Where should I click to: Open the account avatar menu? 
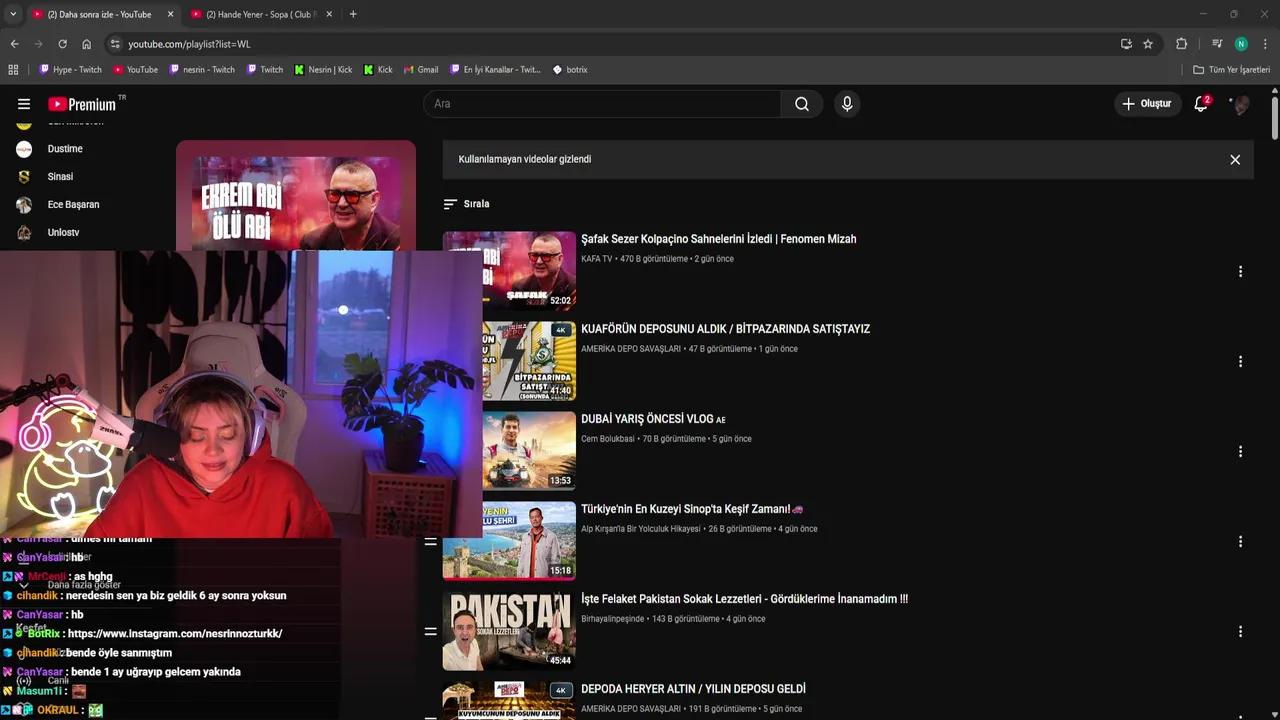pyautogui.click(x=1240, y=104)
